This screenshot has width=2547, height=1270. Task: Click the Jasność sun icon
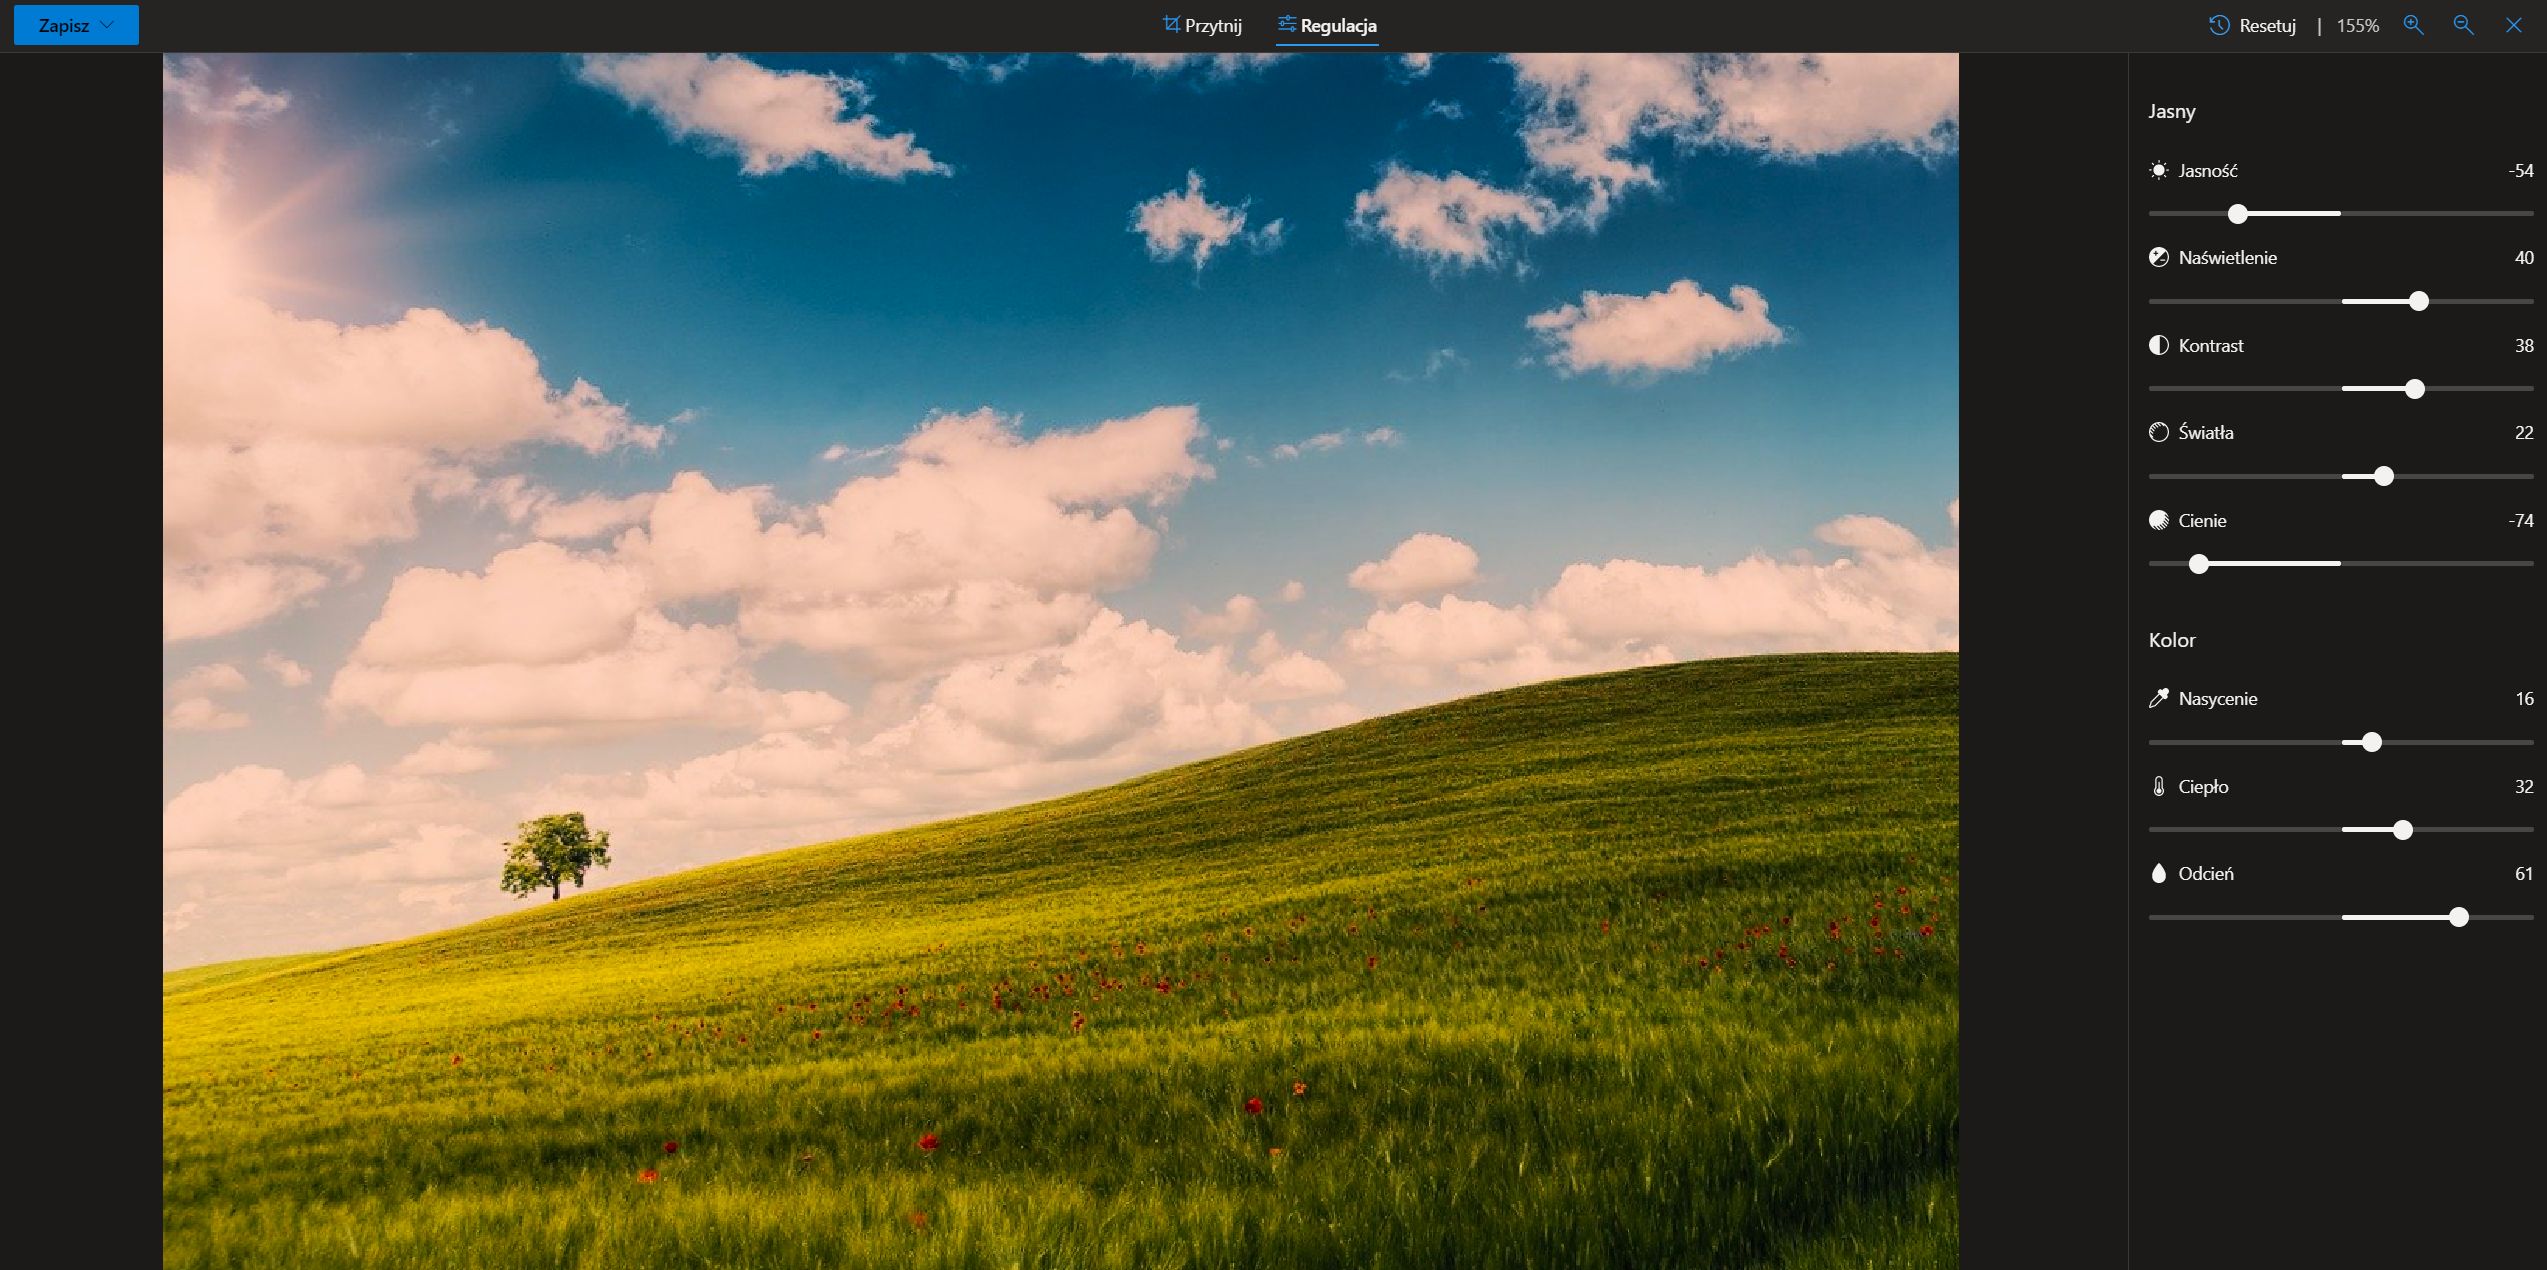tap(2159, 170)
